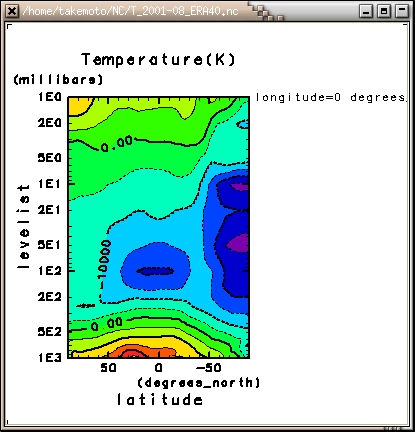Click the -50 latitude tick label
Viewport: 415px width, 432px height.
coord(209,368)
